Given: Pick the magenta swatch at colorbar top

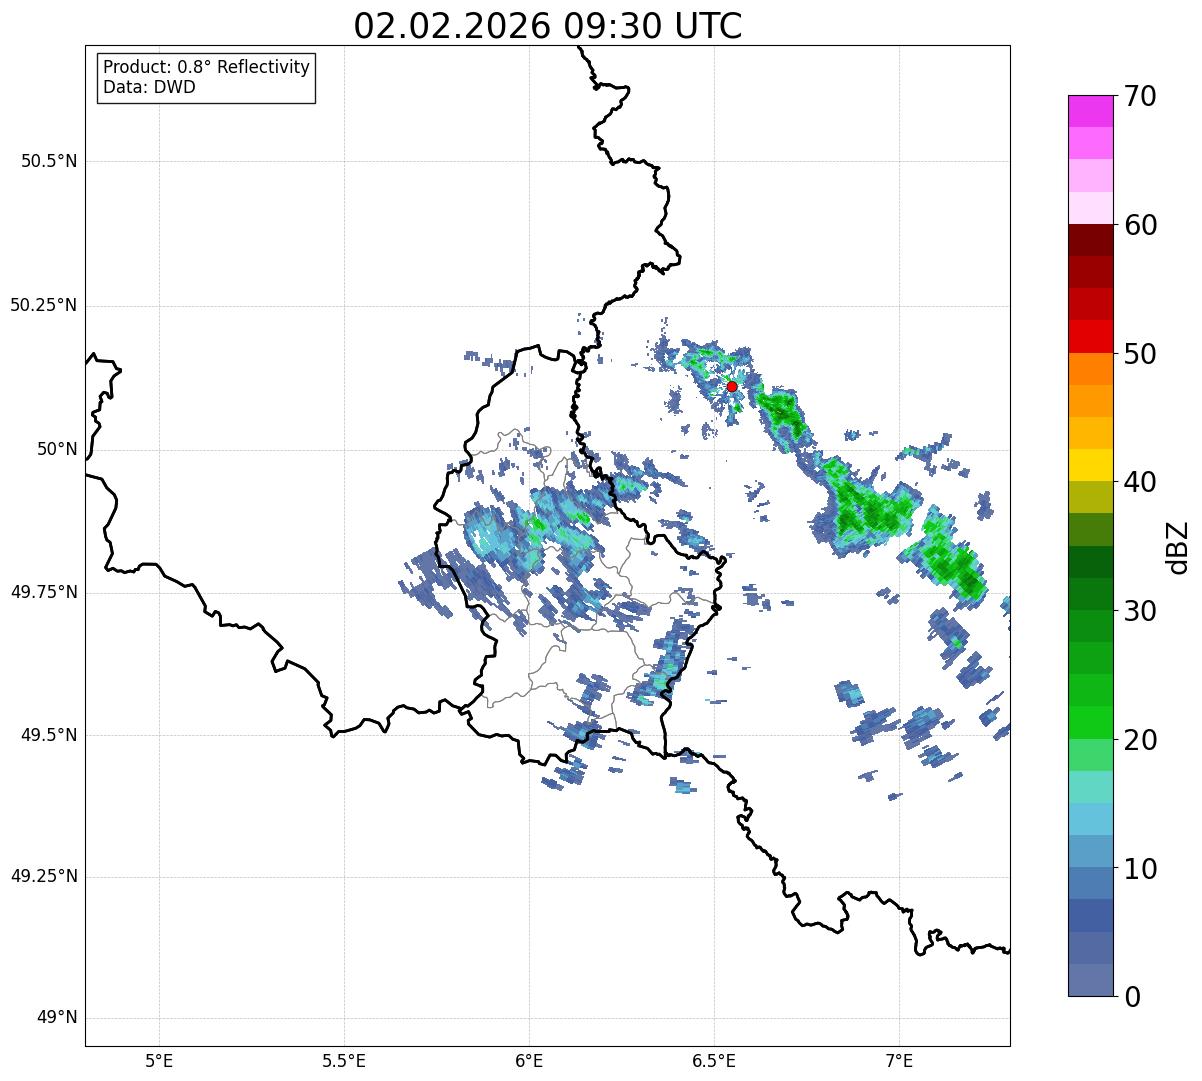Looking at the screenshot, I should click(1090, 111).
